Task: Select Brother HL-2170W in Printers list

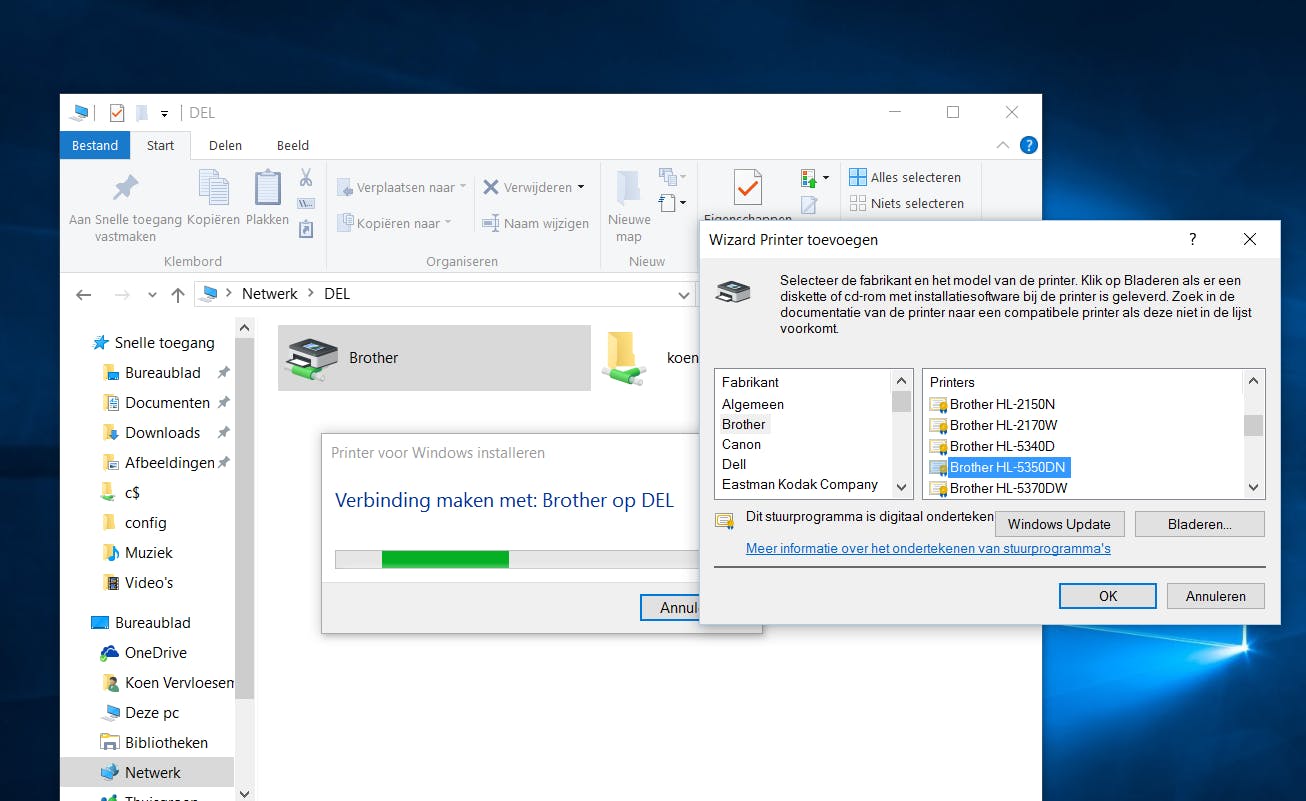Action: coord(1002,425)
